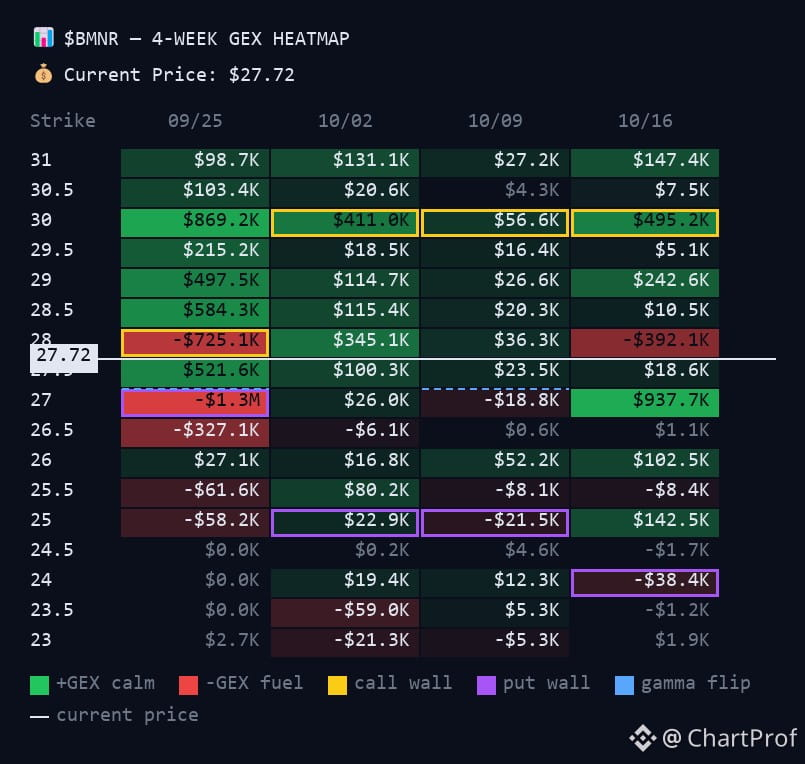Click the ChartProf diamond logo icon
This screenshot has width=805, height=764.
(643, 738)
